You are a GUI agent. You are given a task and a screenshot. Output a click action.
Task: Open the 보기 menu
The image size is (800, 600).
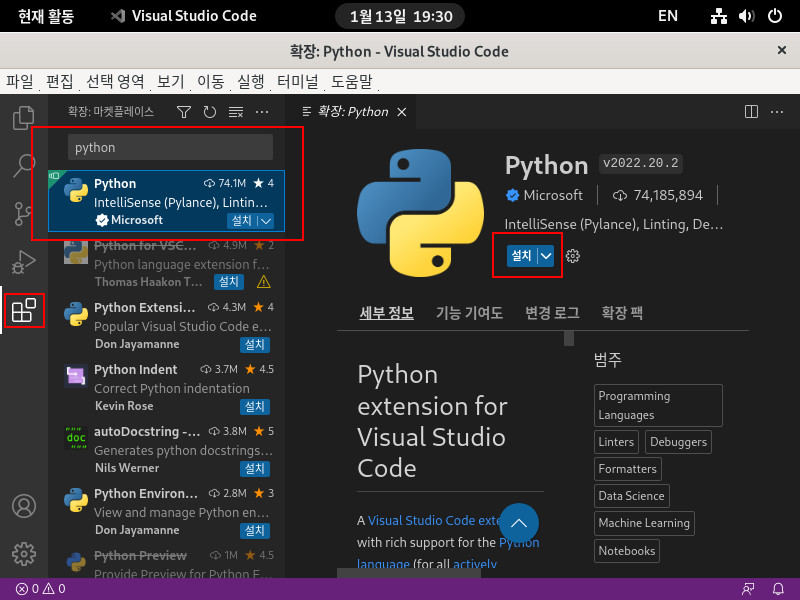point(170,81)
